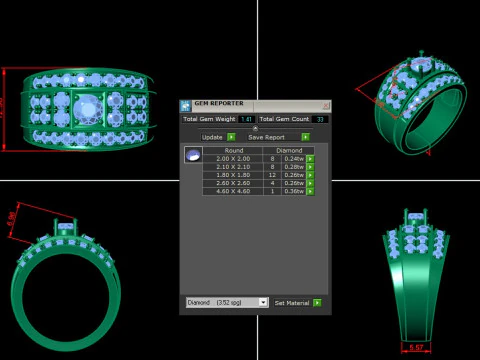Close the Gem Reporter window
480x360 pixels.
pyautogui.click(x=326, y=106)
